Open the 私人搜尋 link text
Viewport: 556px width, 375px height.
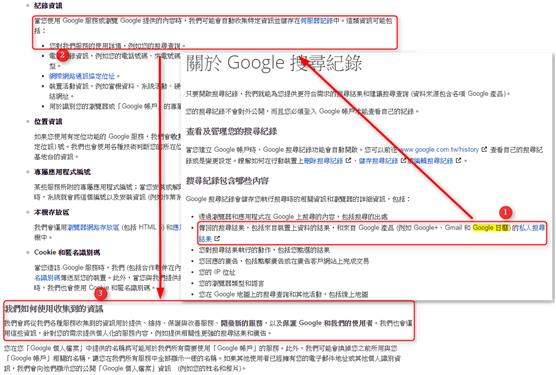pos(532,228)
